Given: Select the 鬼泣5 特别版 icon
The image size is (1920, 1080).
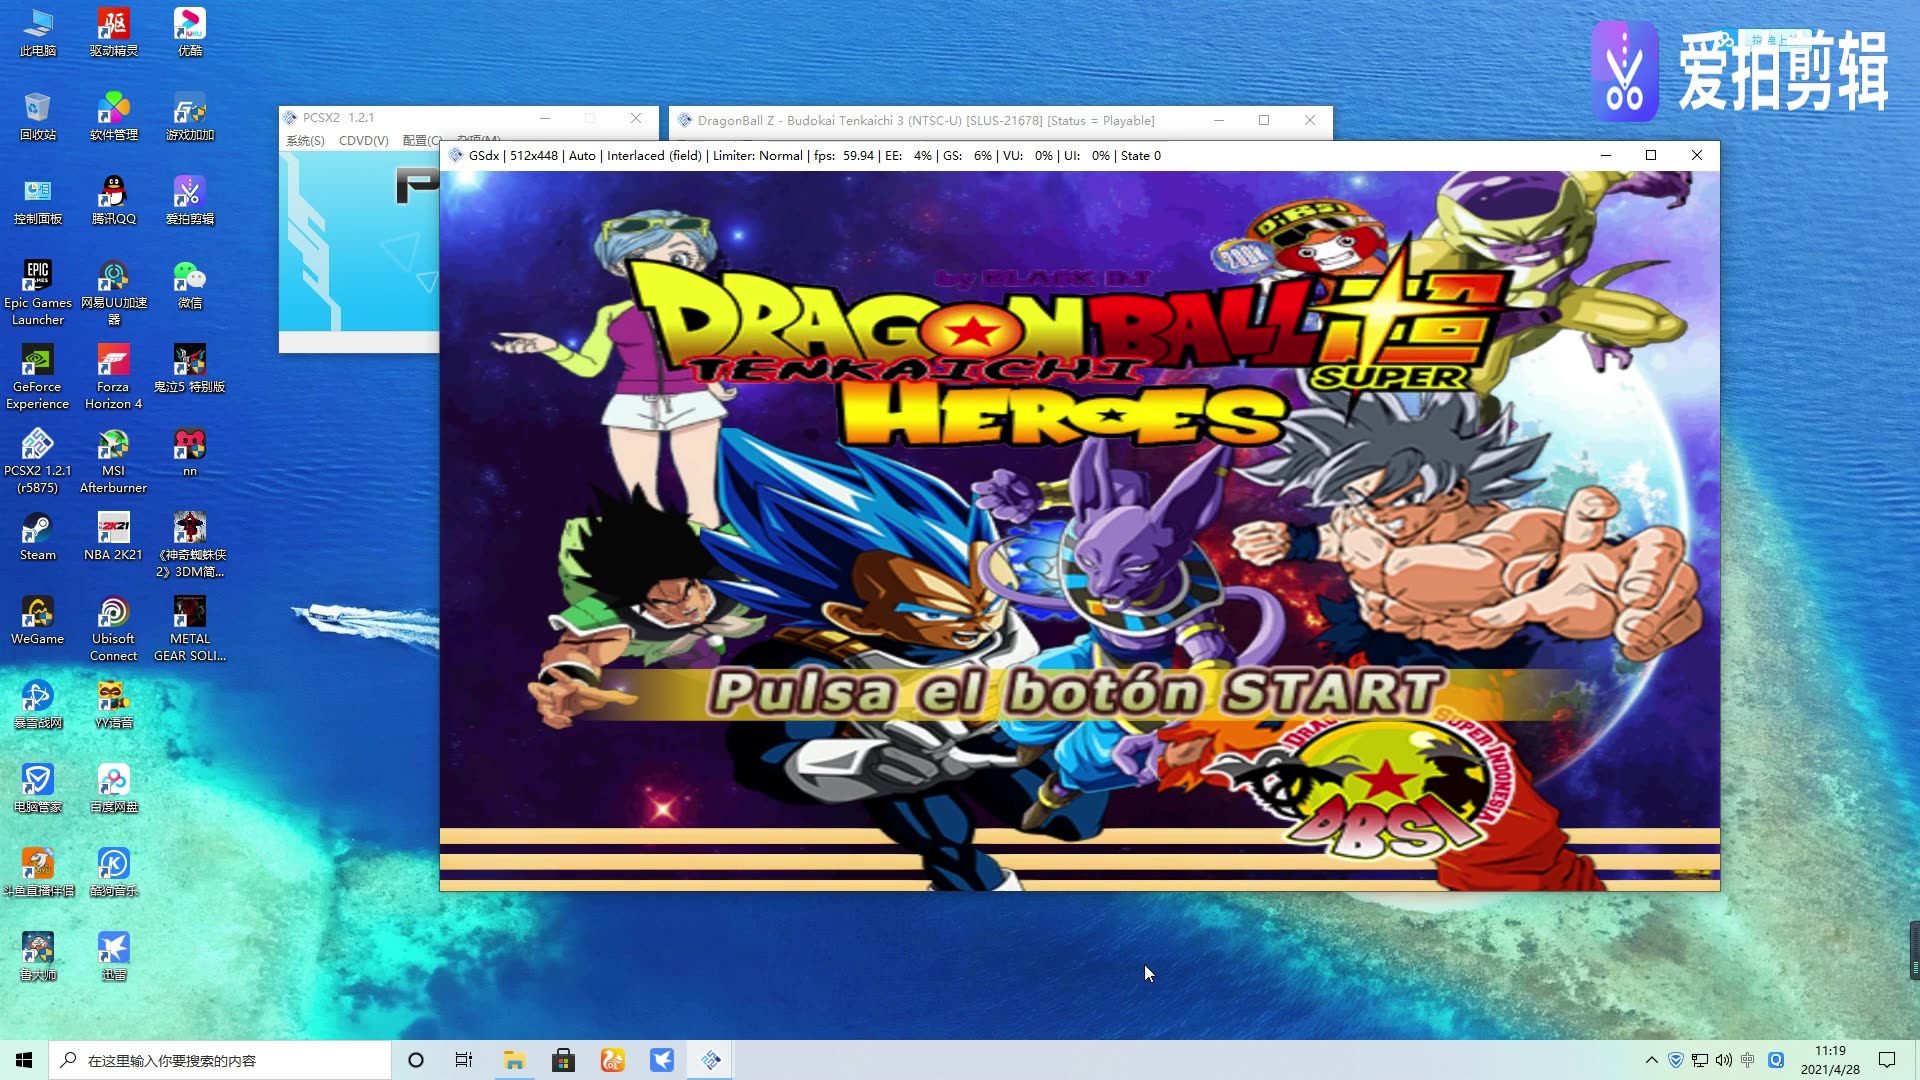Looking at the screenshot, I should tap(190, 368).
